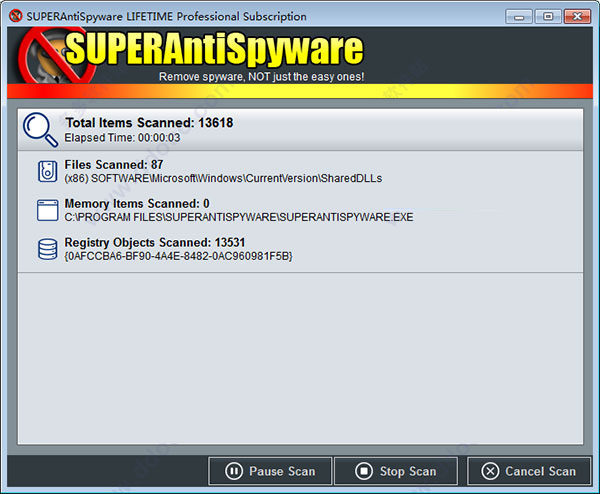Select the Total Items Scanned: 13618 text
Screen dimensions: 600x494
click(149, 122)
